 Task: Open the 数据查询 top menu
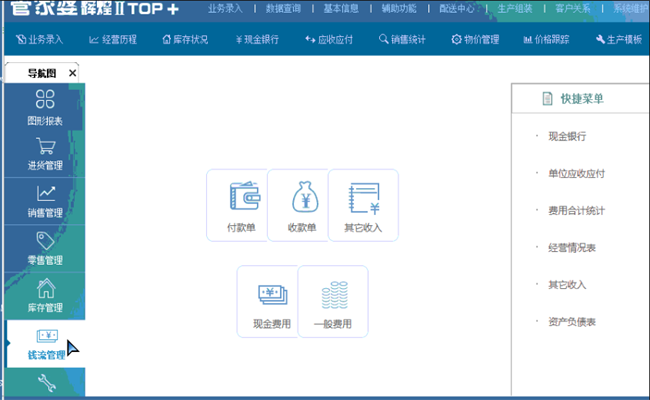click(x=284, y=9)
